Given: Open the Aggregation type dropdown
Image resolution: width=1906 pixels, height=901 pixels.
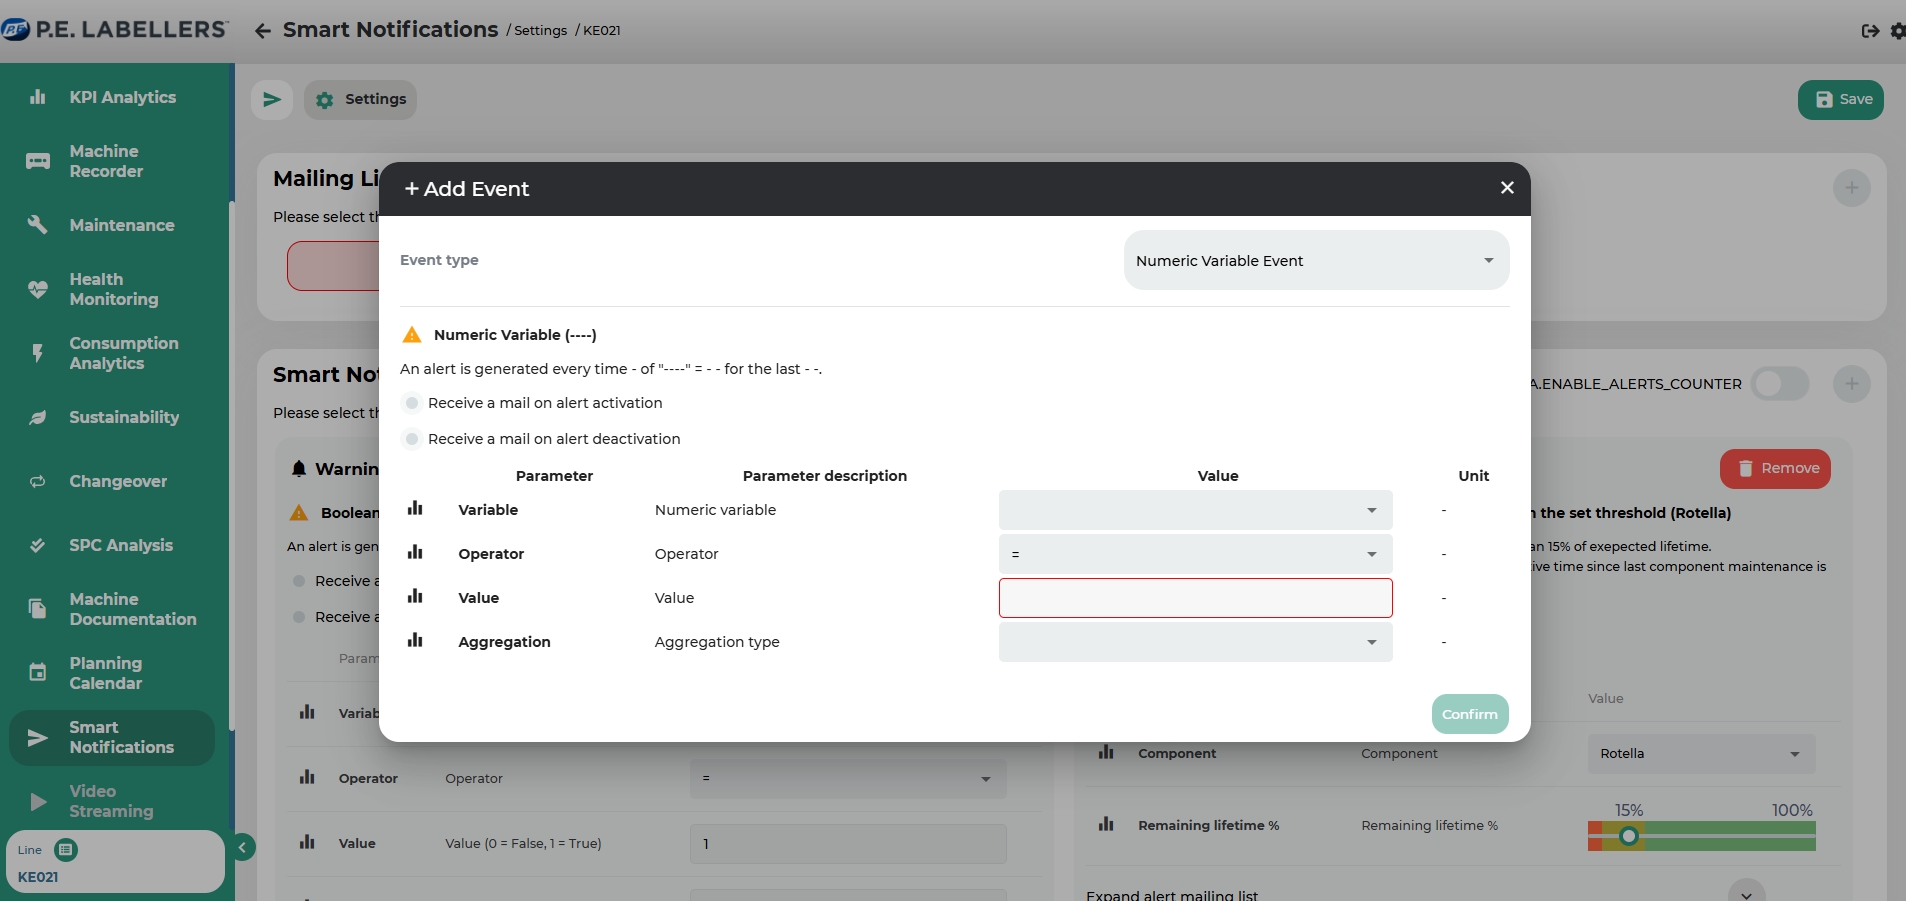Looking at the screenshot, I should coord(1195,642).
